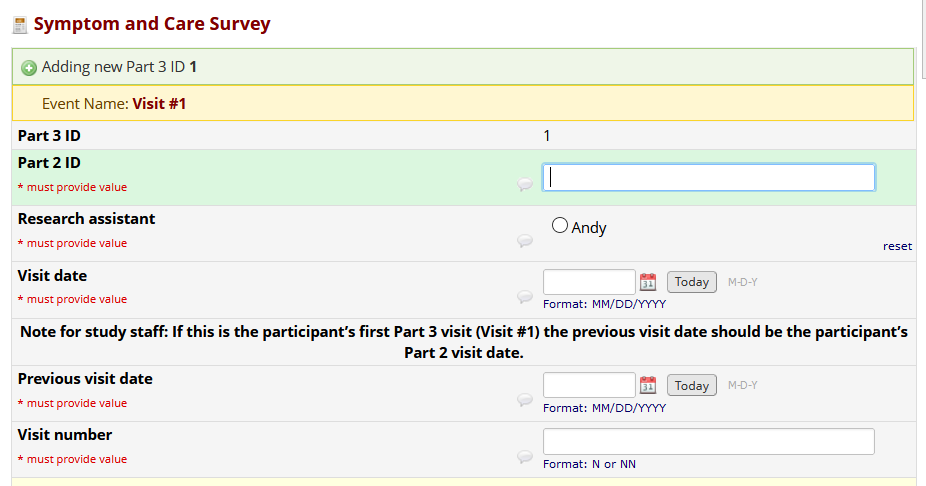Click into the Visit date input box

[589, 282]
